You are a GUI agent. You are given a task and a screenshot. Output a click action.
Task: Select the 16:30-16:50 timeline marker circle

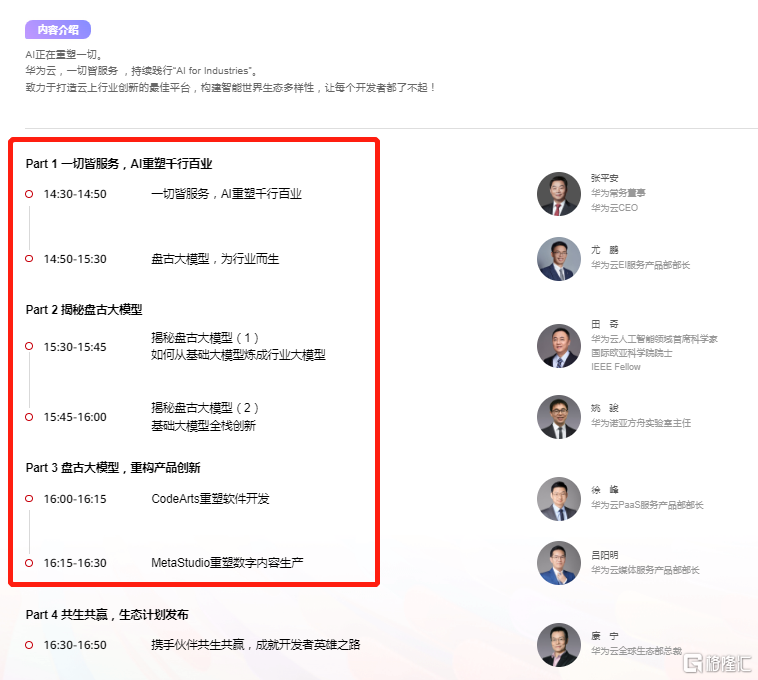[x=29, y=645]
